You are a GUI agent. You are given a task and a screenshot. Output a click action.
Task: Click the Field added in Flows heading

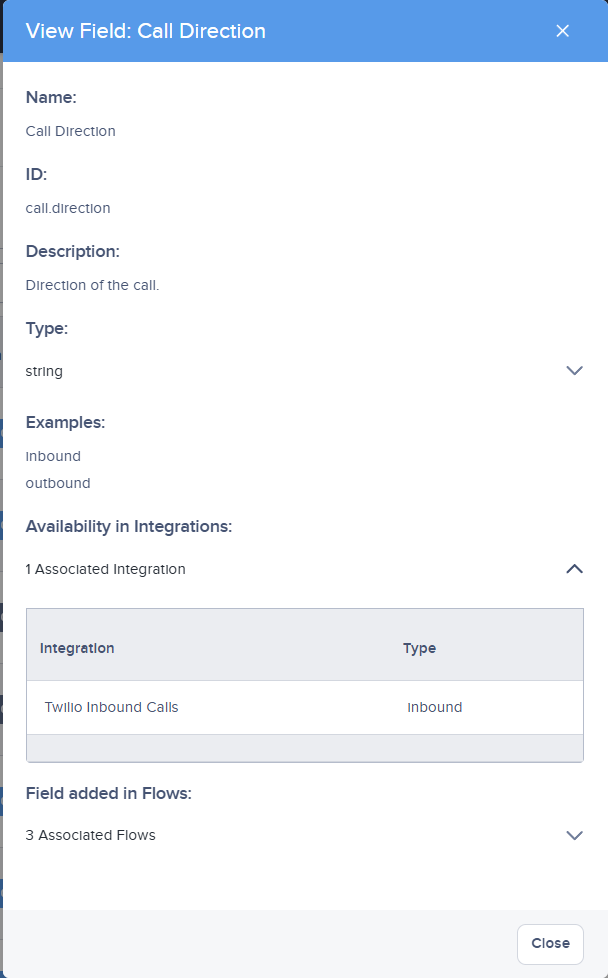pos(109,793)
